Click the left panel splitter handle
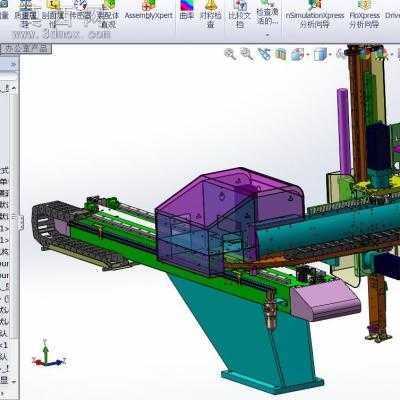This screenshot has height=400, width=400. [x=21, y=223]
